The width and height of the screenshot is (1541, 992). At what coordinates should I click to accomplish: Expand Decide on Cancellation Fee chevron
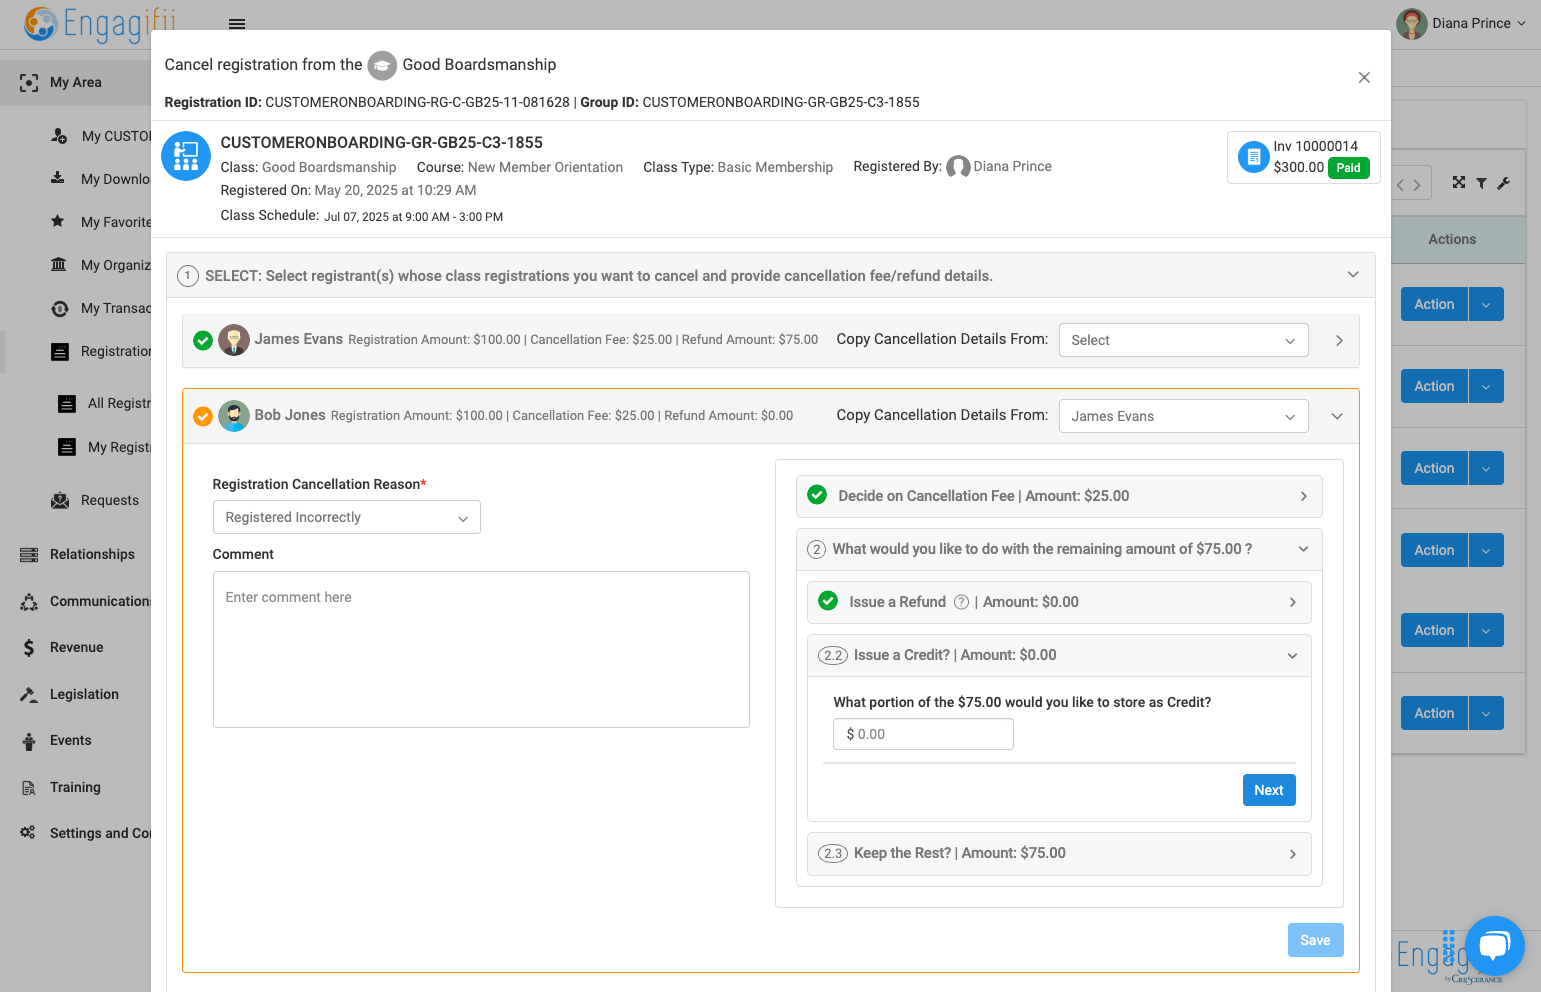tap(1304, 496)
